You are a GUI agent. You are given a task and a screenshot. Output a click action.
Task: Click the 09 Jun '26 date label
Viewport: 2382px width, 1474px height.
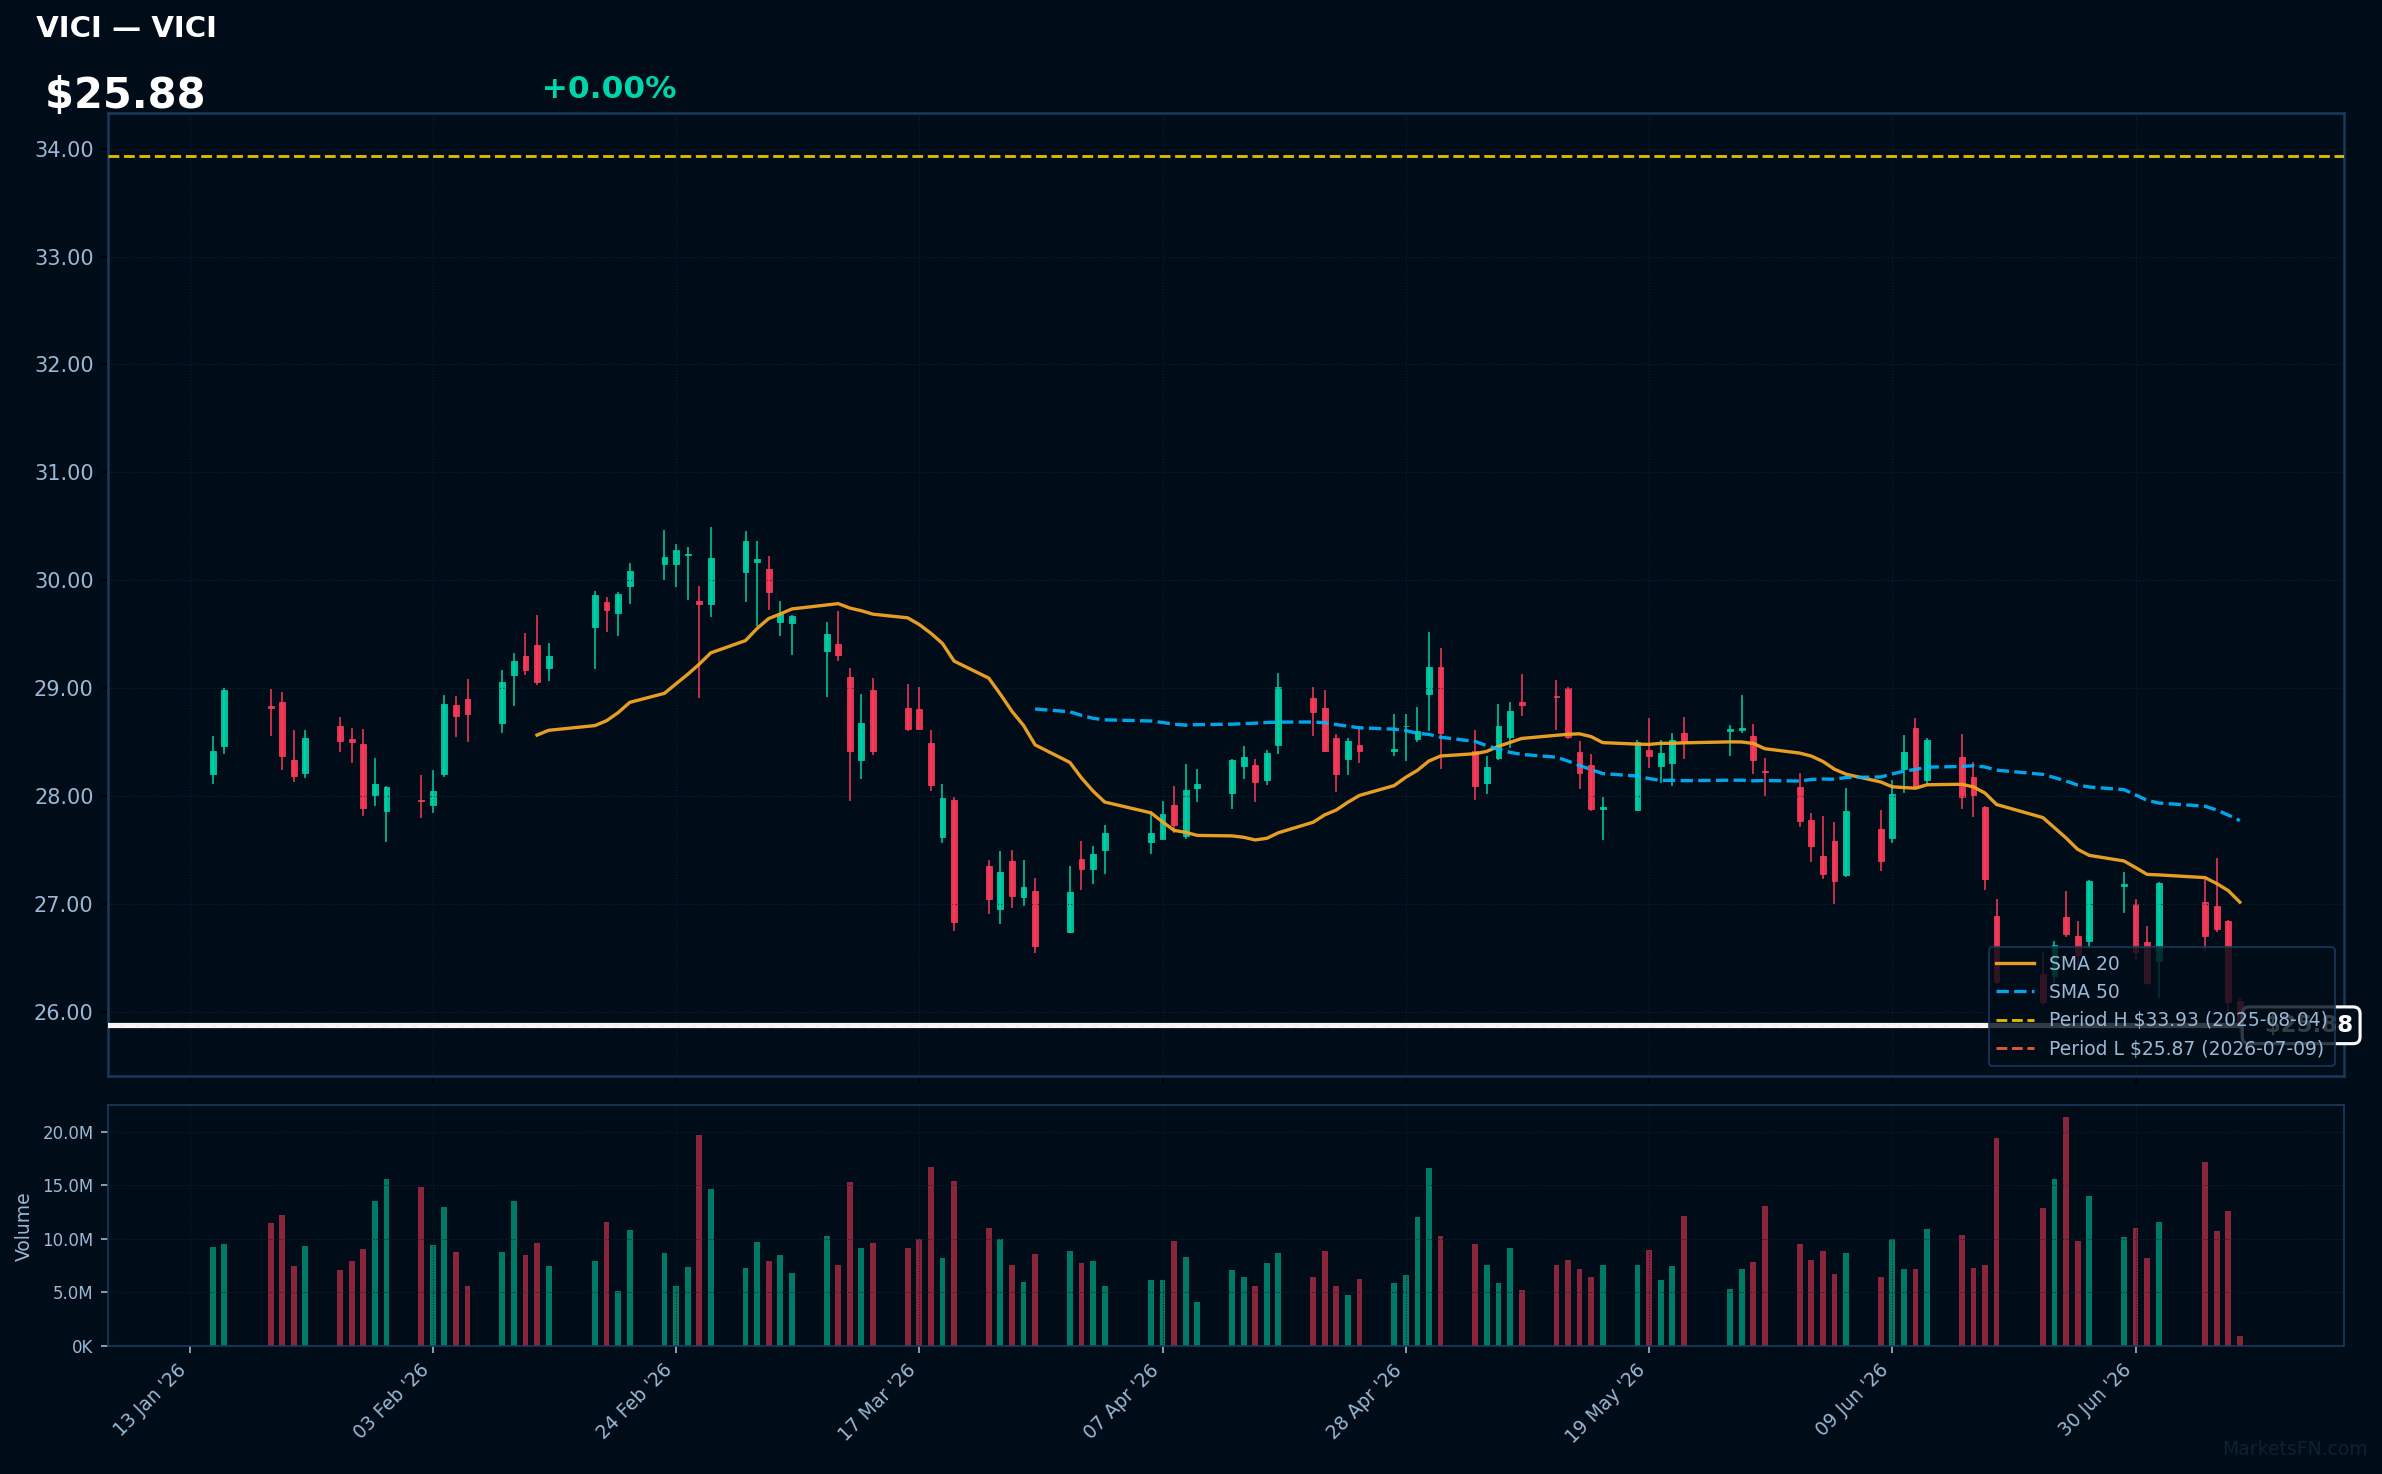tap(1851, 1400)
